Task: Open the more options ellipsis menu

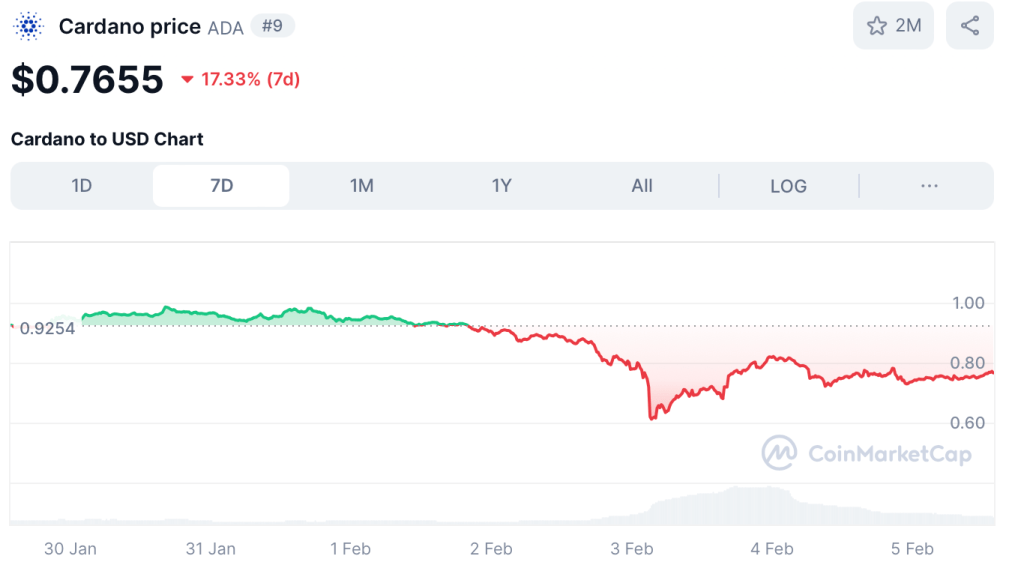Action: 928,186
